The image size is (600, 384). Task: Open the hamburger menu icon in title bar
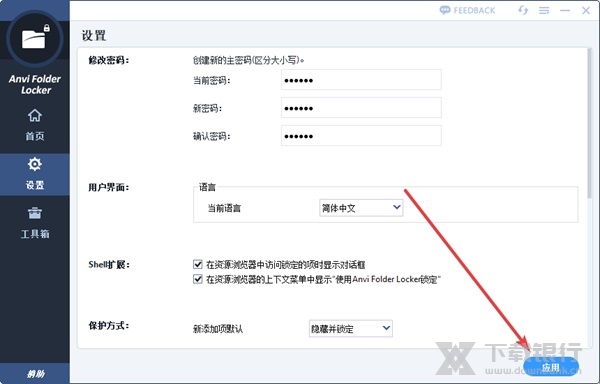544,11
